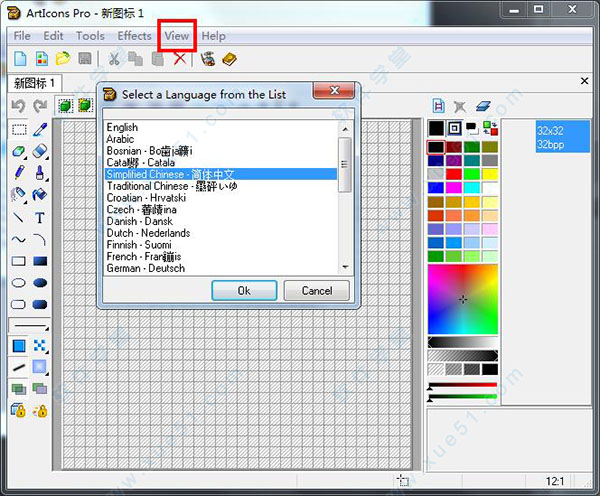Select the Eraser tool
The image size is (600, 496).
pyautogui.click(x=40, y=151)
